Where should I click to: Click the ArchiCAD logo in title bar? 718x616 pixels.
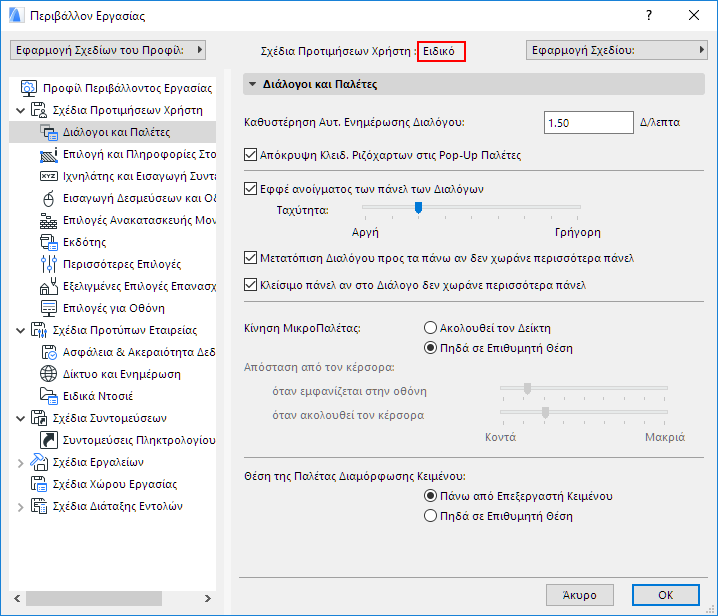16,16
